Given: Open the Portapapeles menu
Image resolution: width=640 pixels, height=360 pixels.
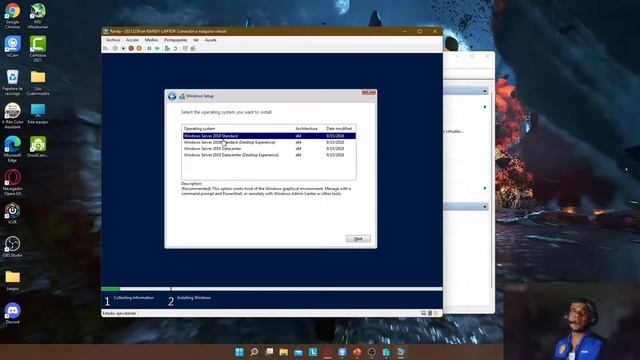Looking at the screenshot, I should tap(175, 40).
